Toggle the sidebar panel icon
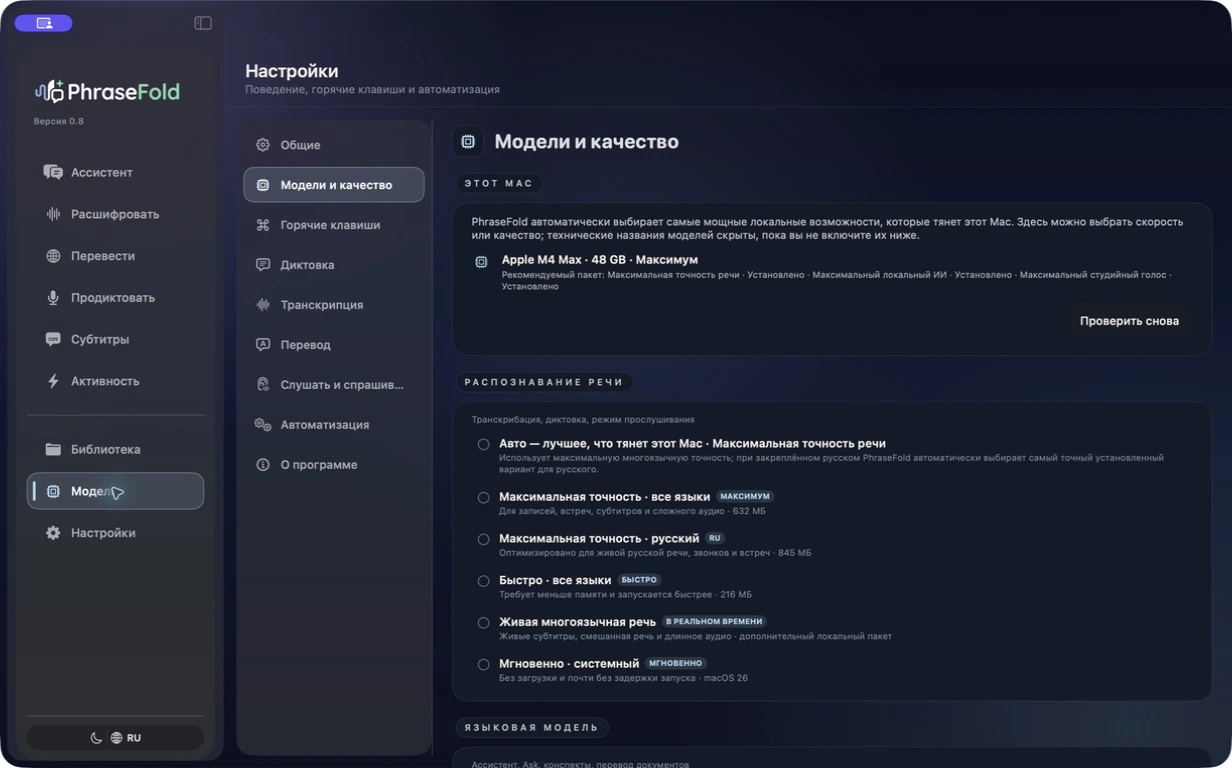Image resolution: width=1232 pixels, height=768 pixels. pos(203,23)
